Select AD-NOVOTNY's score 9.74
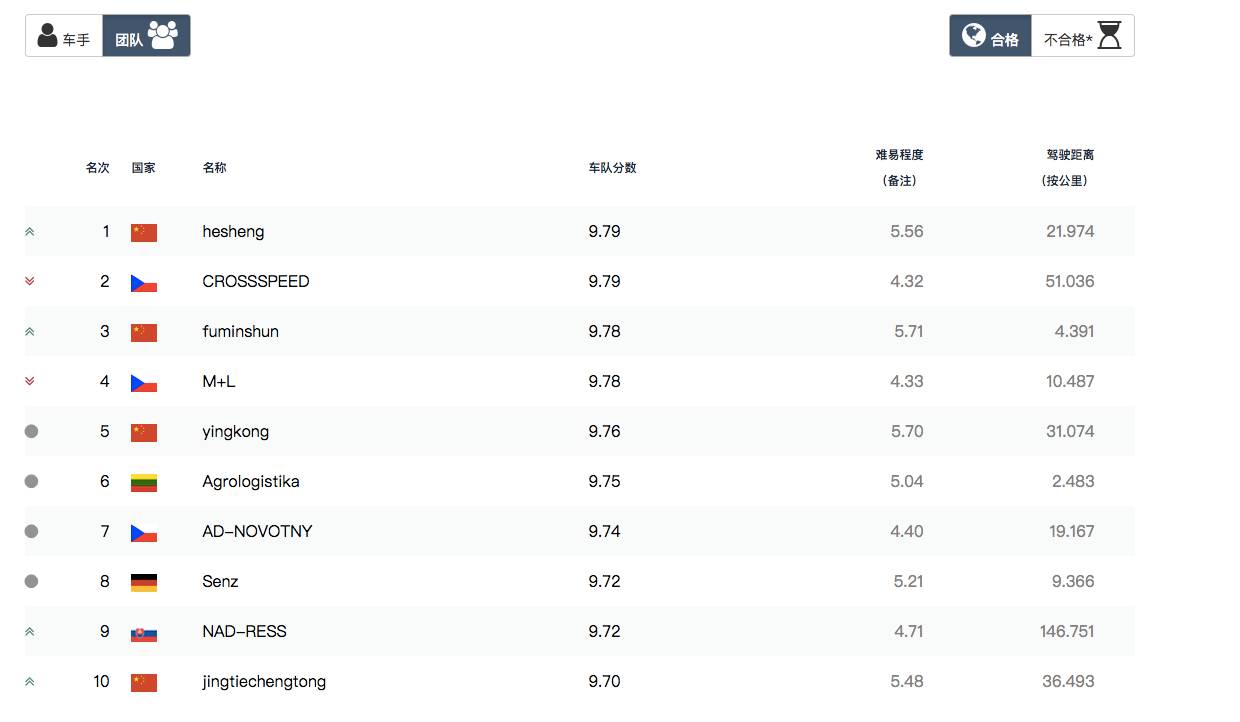Image resolution: width=1240 pixels, height=722 pixels. [x=605, y=531]
